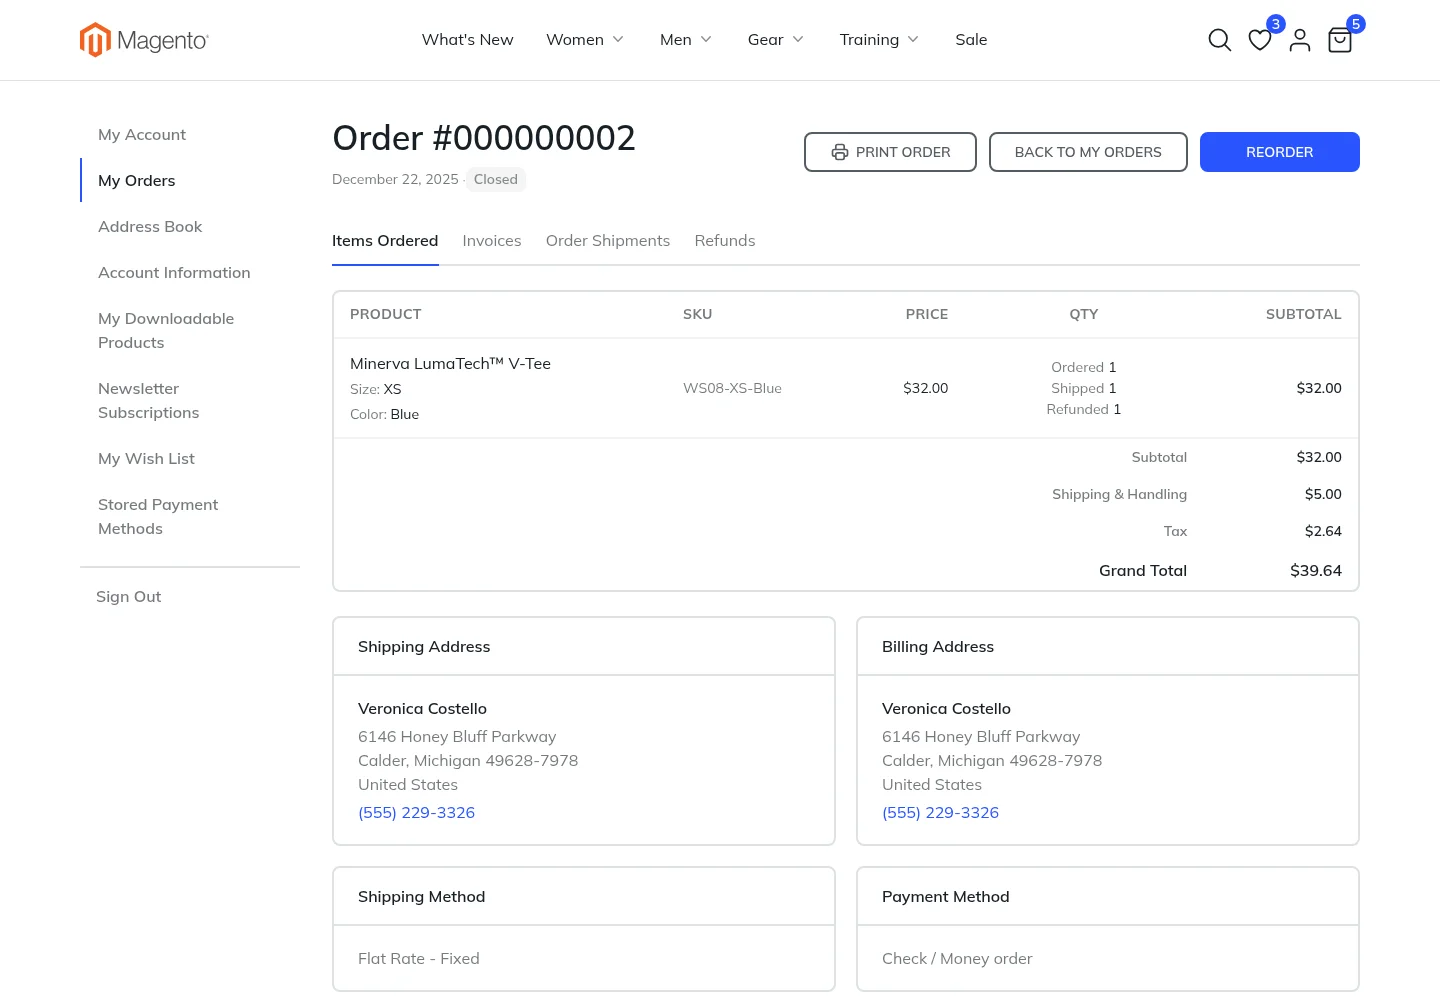Open wish list heart icon
The image size is (1440, 1000).
pos(1260,40)
